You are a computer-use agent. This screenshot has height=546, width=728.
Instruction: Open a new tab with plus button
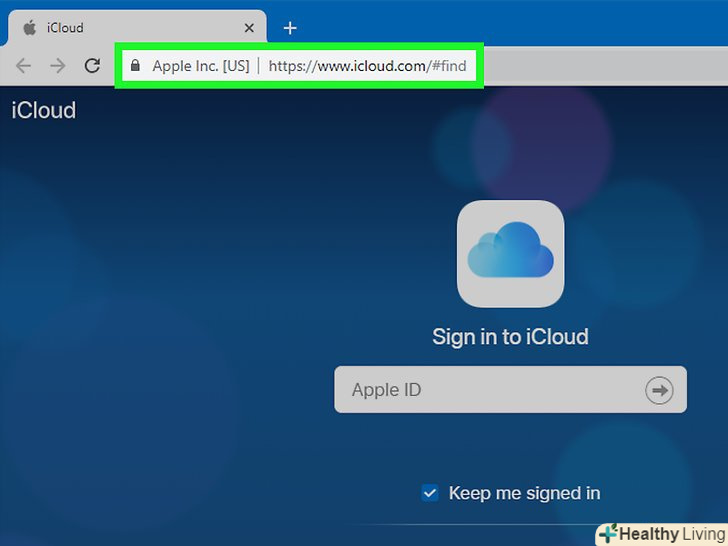pyautogui.click(x=290, y=28)
